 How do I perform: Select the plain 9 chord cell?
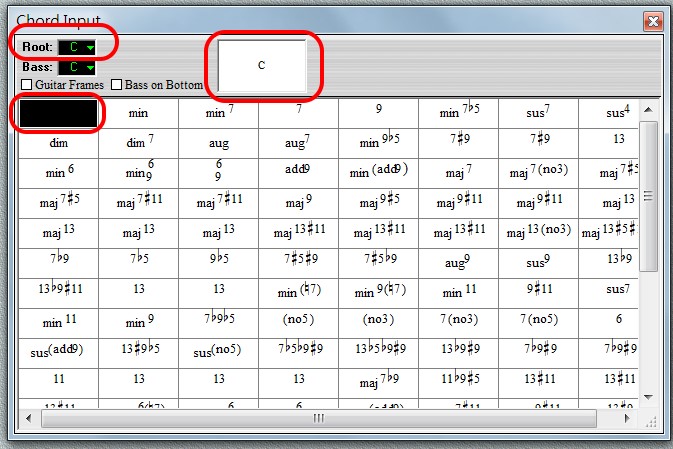click(x=379, y=113)
